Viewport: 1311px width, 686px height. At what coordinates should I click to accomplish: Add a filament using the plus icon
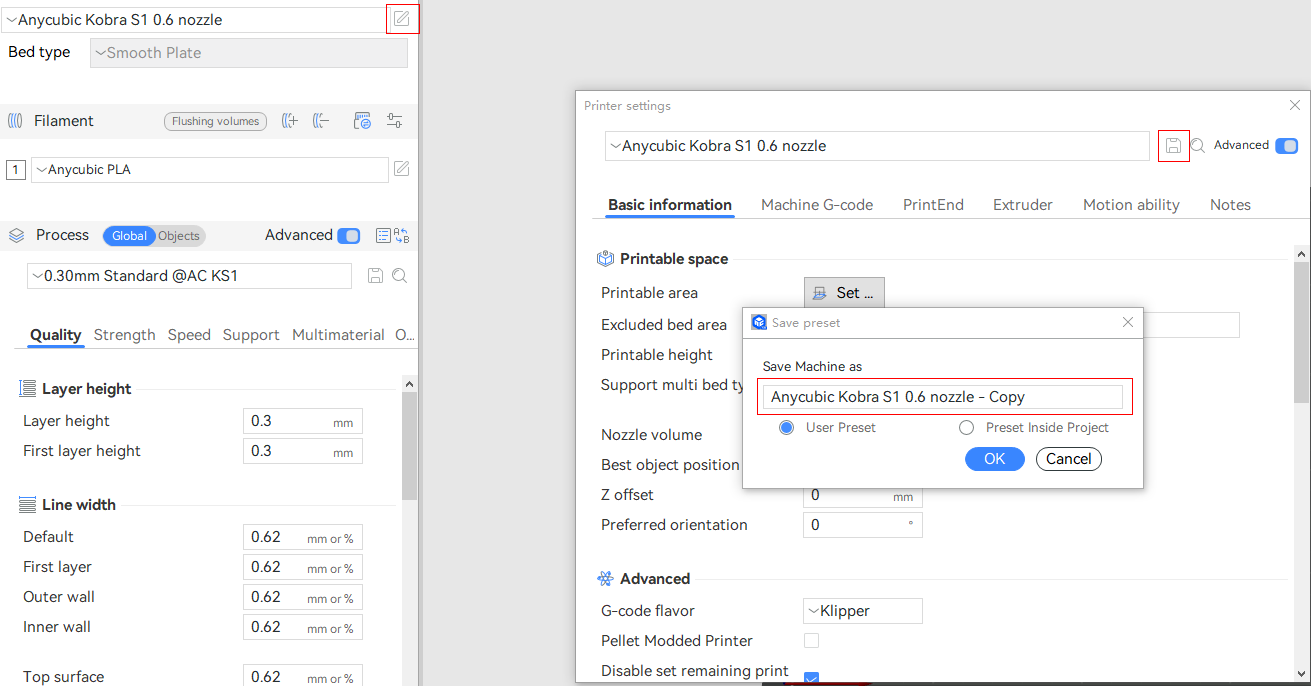click(290, 121)
